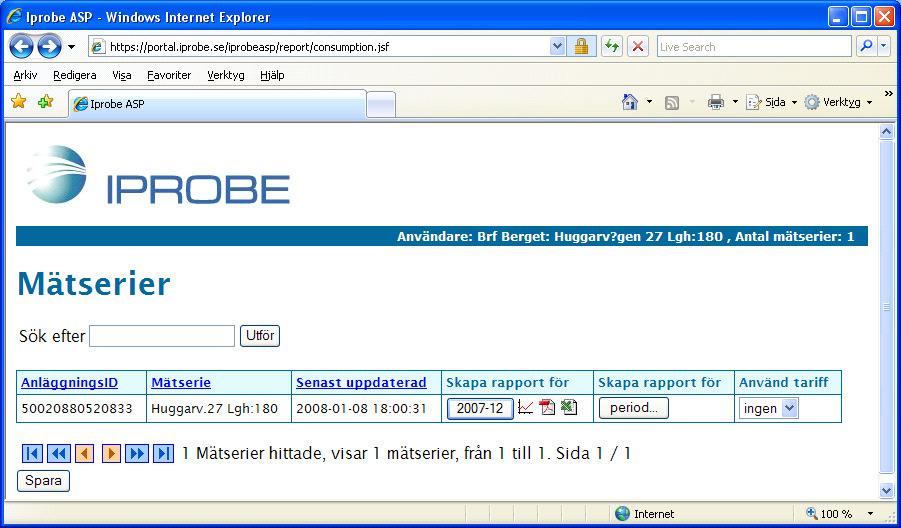The height and width of the screenshot is (528, 901).
Task: Go to the Home page icon
Action: click(630, 102)
